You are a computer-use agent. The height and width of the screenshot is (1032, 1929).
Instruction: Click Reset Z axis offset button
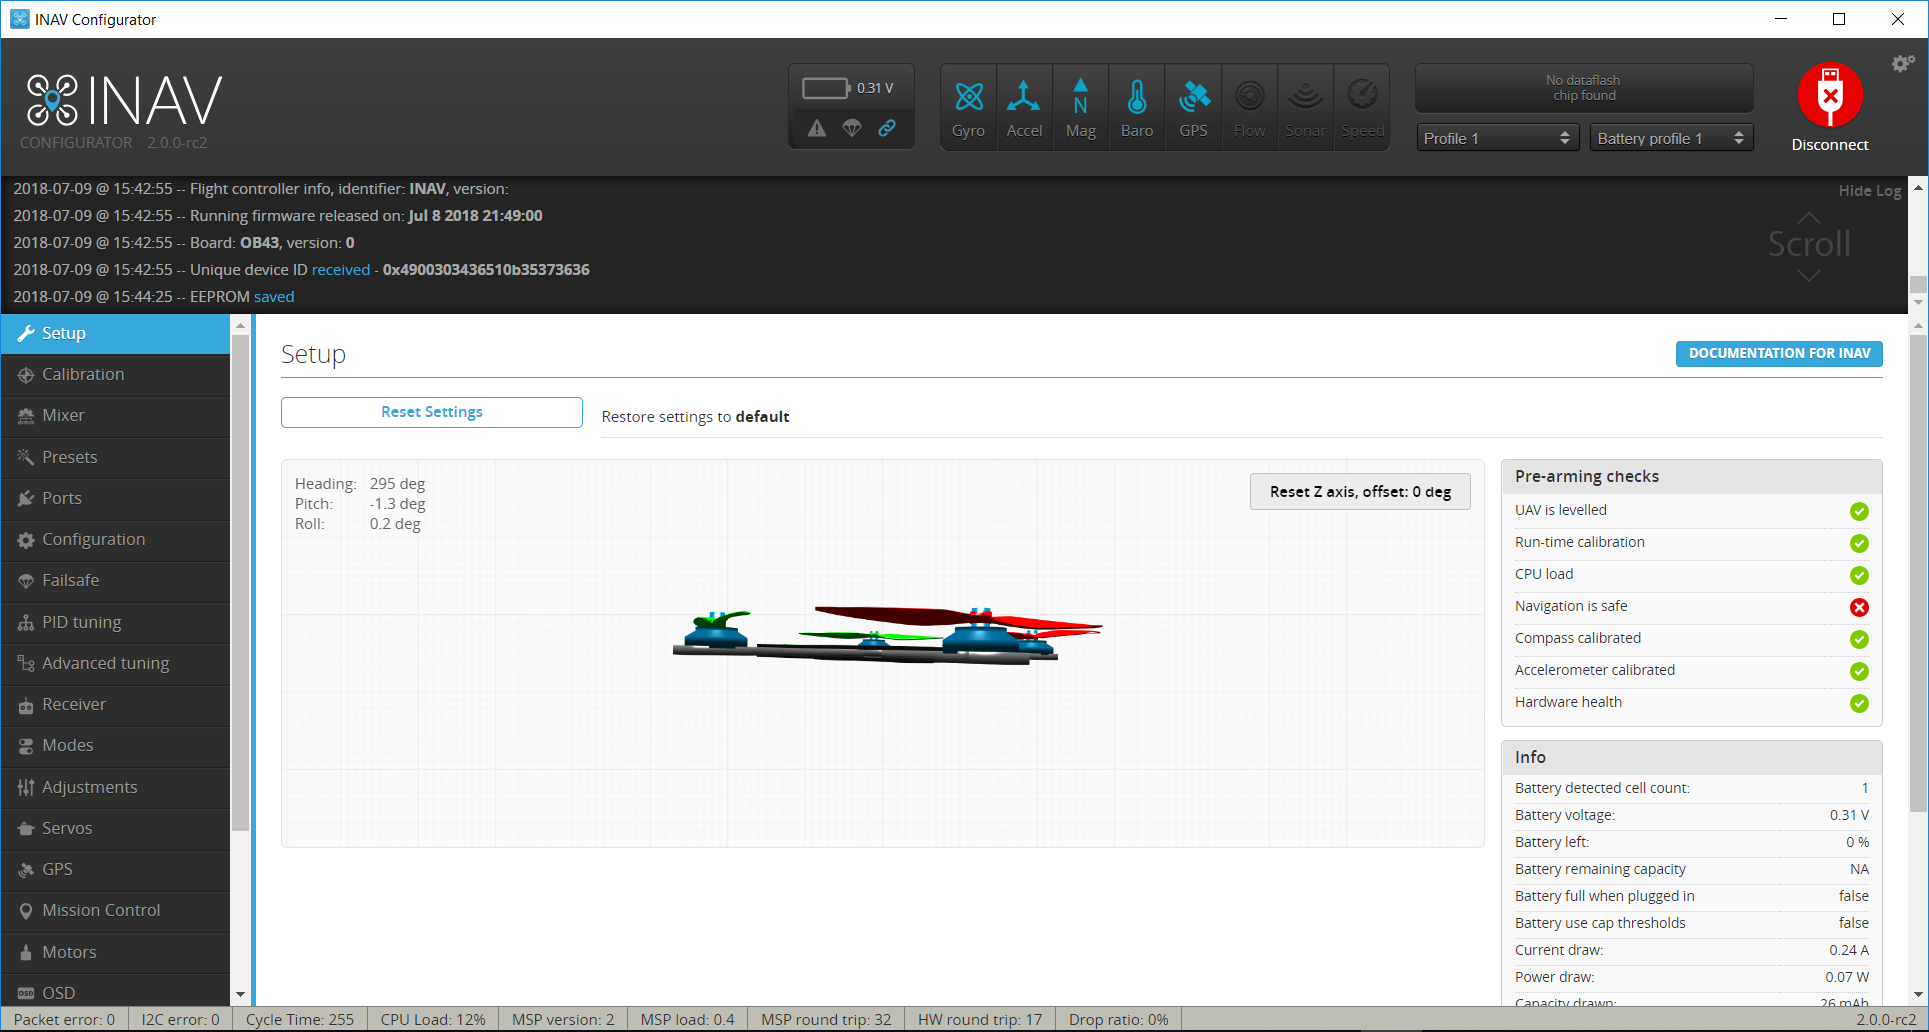[1359, 491]
